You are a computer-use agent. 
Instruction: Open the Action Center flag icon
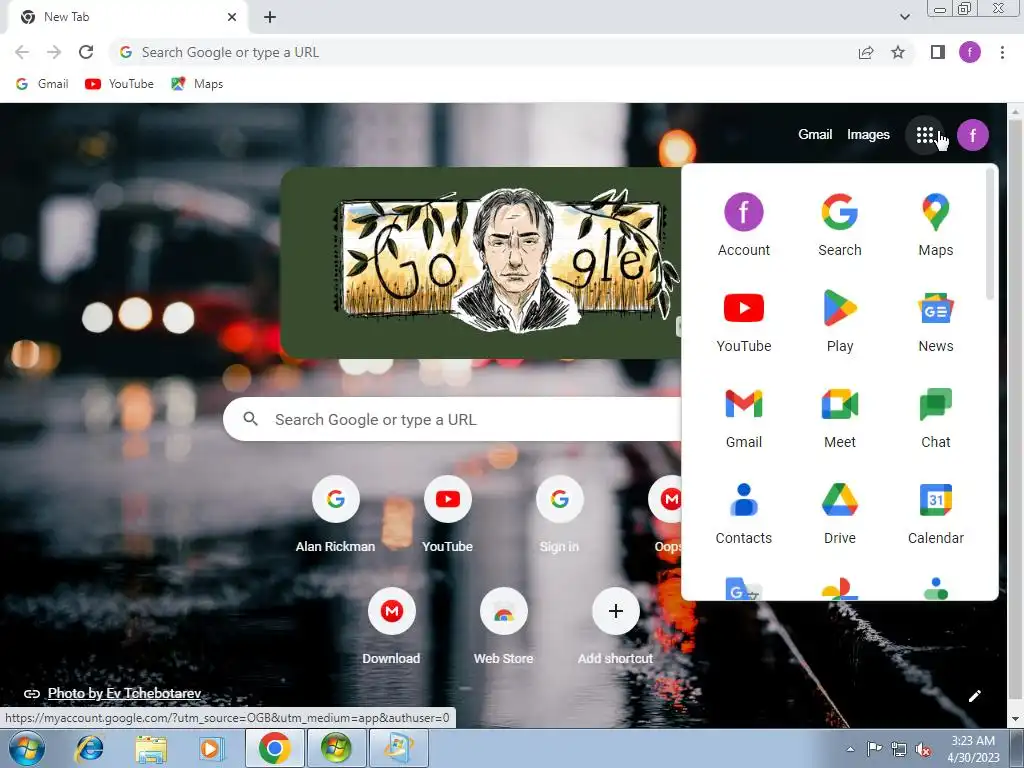pos(873,749)
